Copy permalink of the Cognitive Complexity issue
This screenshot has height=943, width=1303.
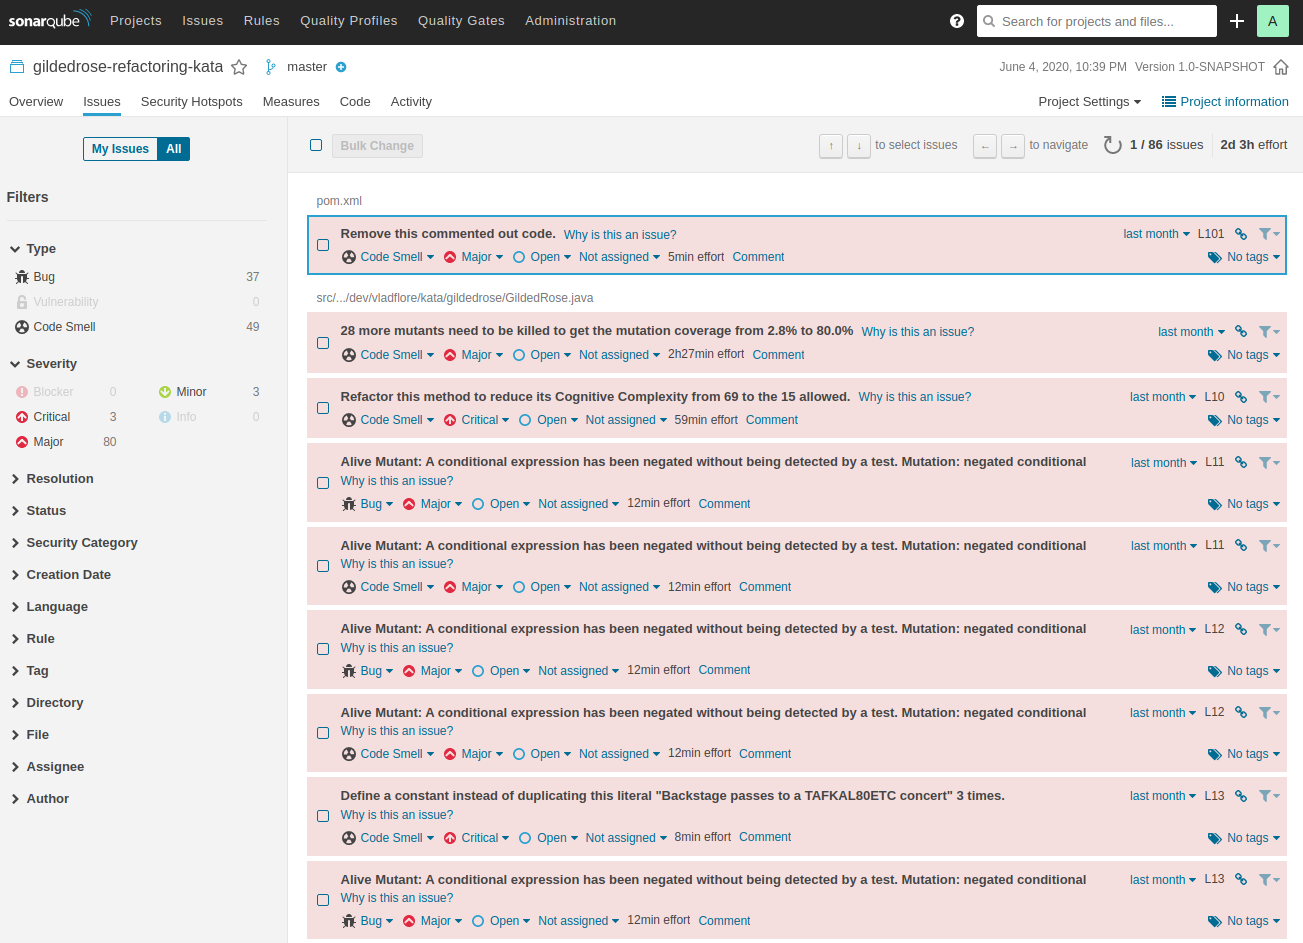tap(1241, 397)
